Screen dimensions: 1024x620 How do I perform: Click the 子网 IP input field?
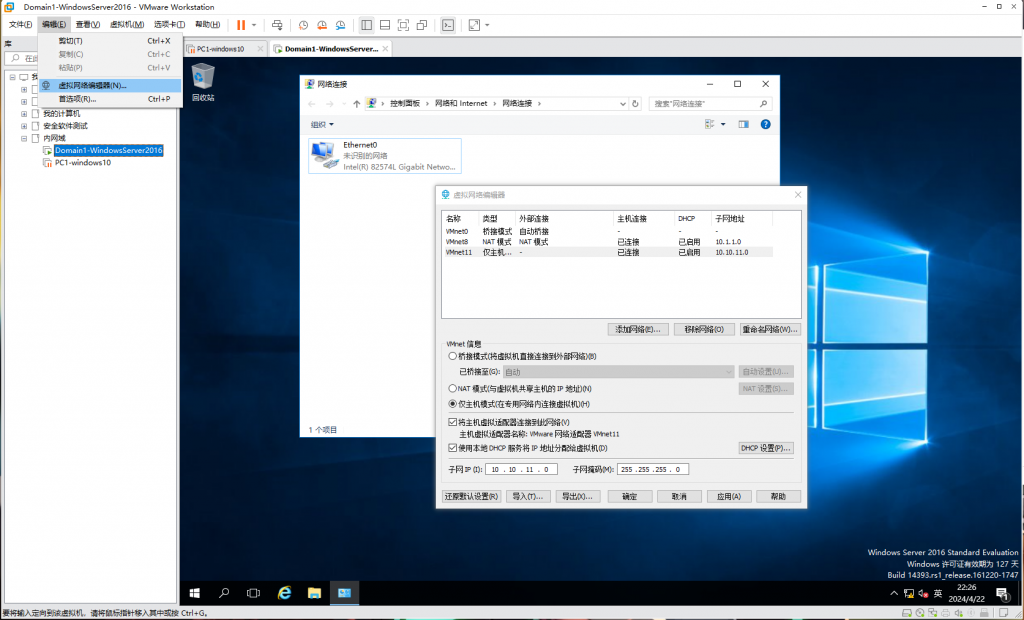point(521,469)
